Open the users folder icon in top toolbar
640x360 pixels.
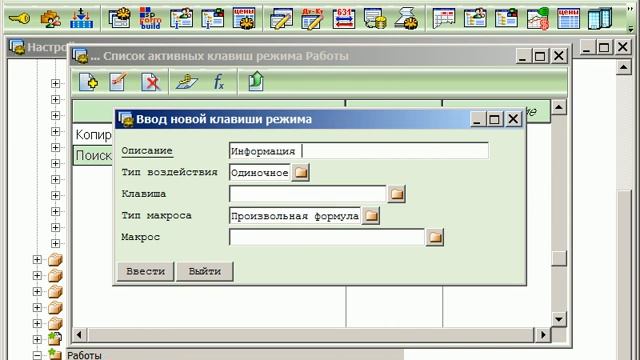tap(50, 18)
